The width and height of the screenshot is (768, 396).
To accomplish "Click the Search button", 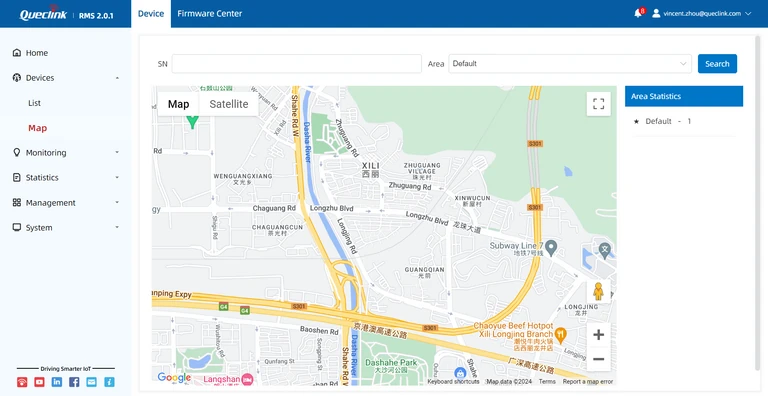I will click(717, 64).
